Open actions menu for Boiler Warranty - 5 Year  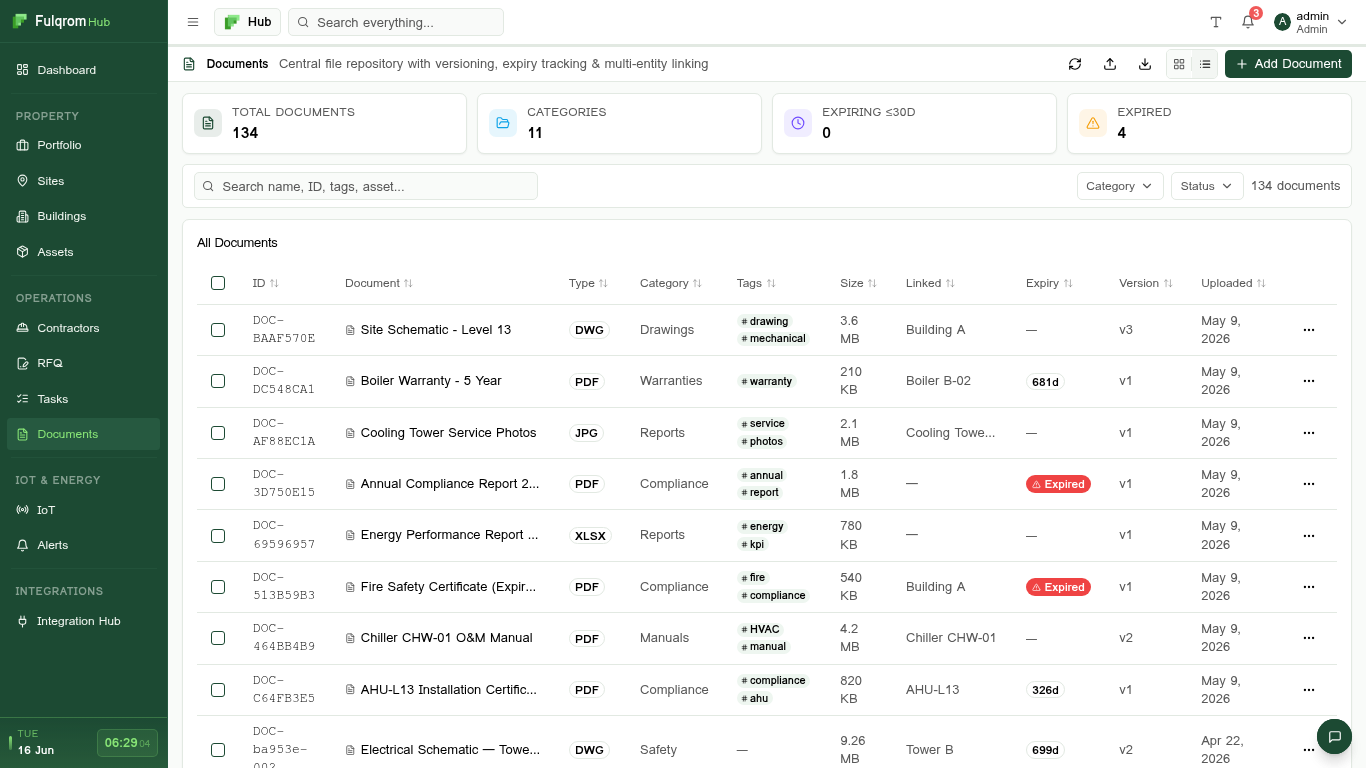coord(1309,381)
